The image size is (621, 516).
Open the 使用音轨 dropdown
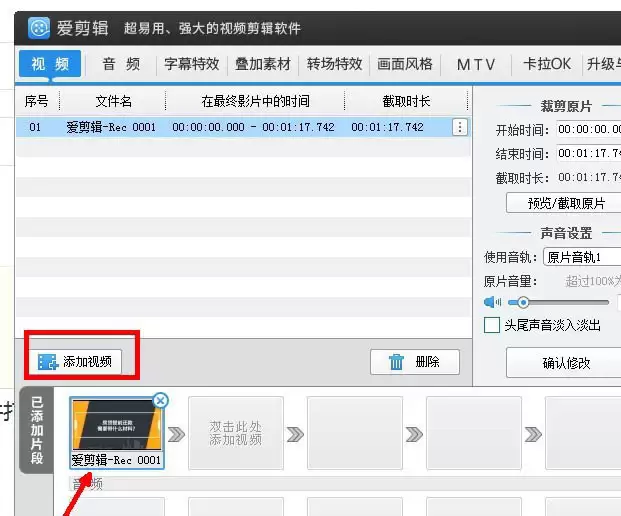pos(582,257)
